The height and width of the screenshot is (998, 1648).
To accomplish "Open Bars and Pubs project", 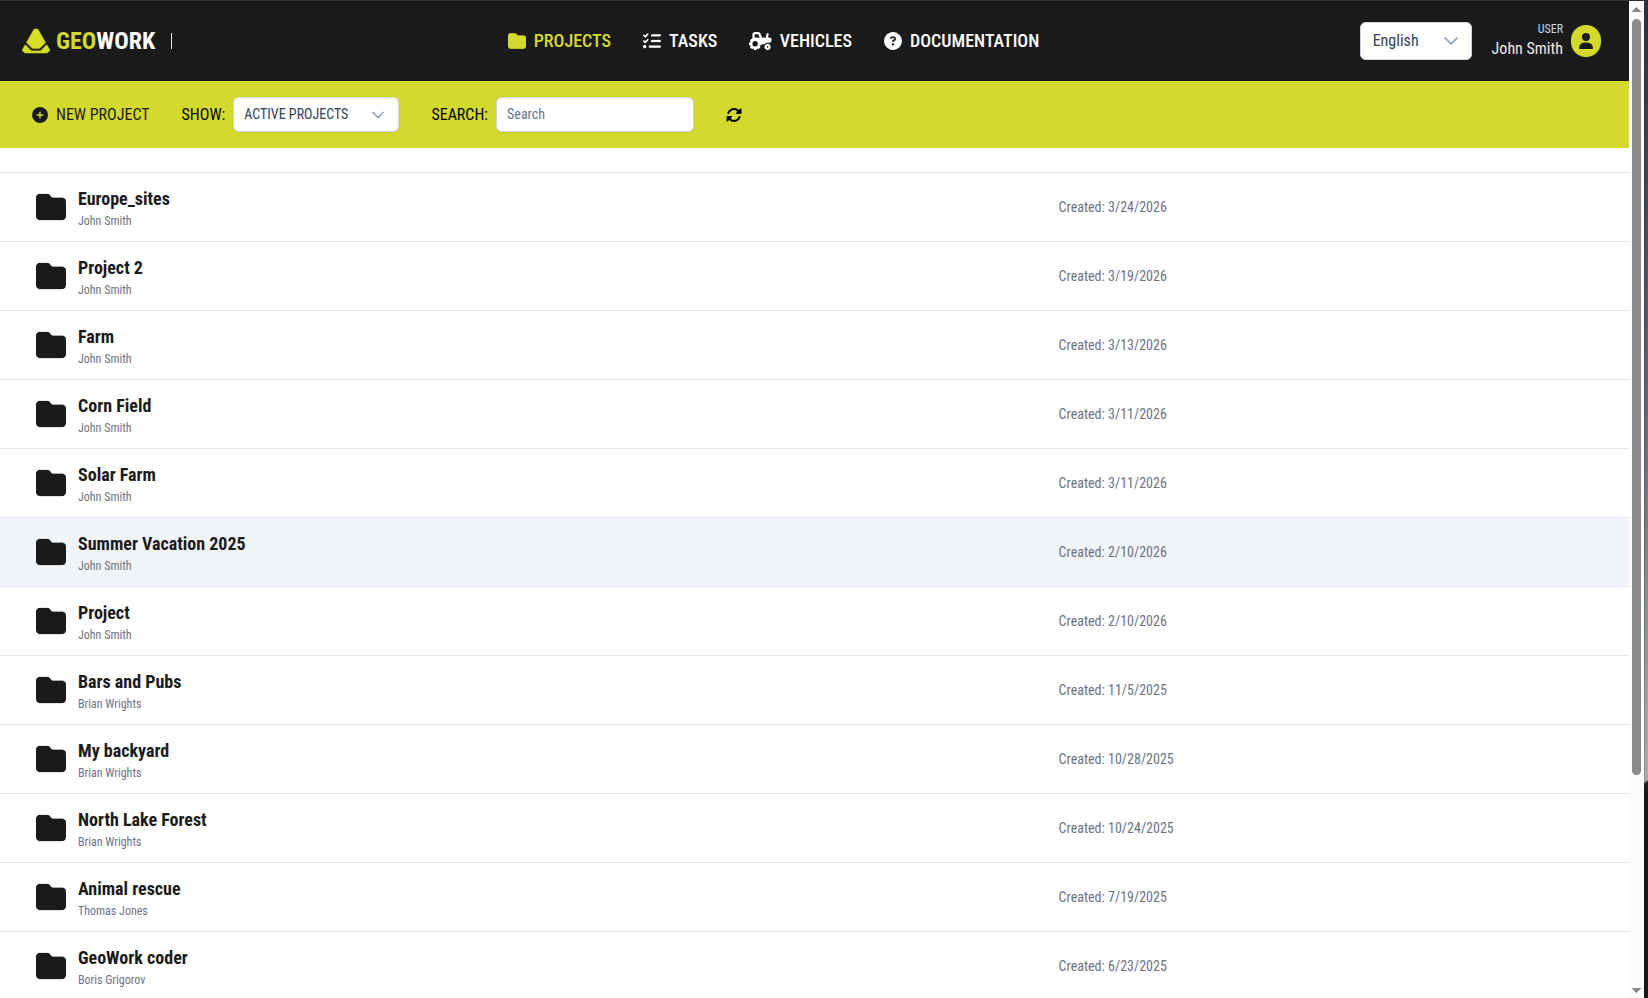I will (x=814, y=690).
